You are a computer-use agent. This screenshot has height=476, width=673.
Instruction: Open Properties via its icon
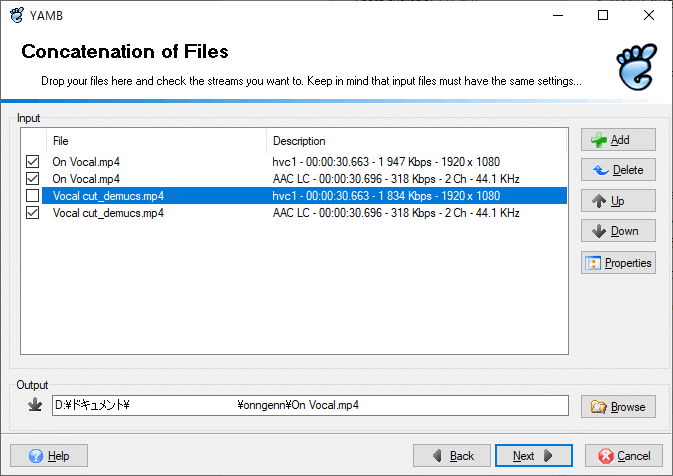(593, 263)
